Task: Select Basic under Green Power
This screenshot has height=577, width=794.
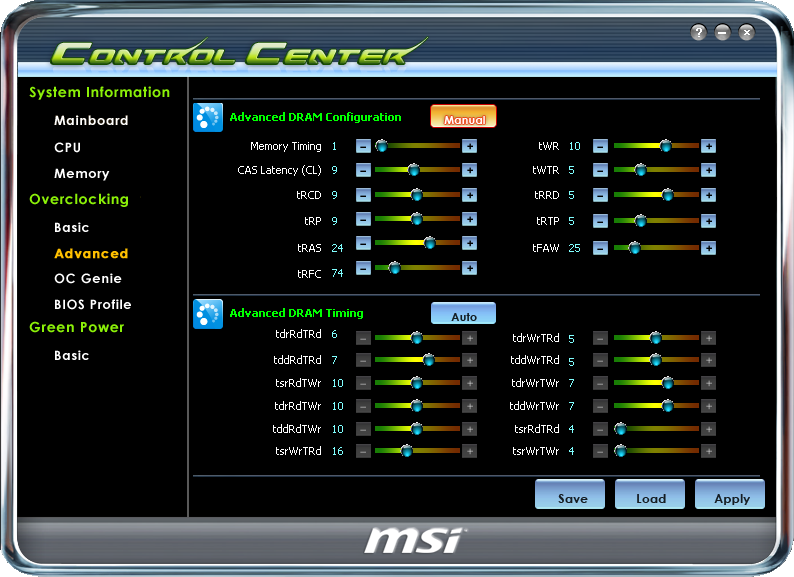Action: [x=71, y=356]
